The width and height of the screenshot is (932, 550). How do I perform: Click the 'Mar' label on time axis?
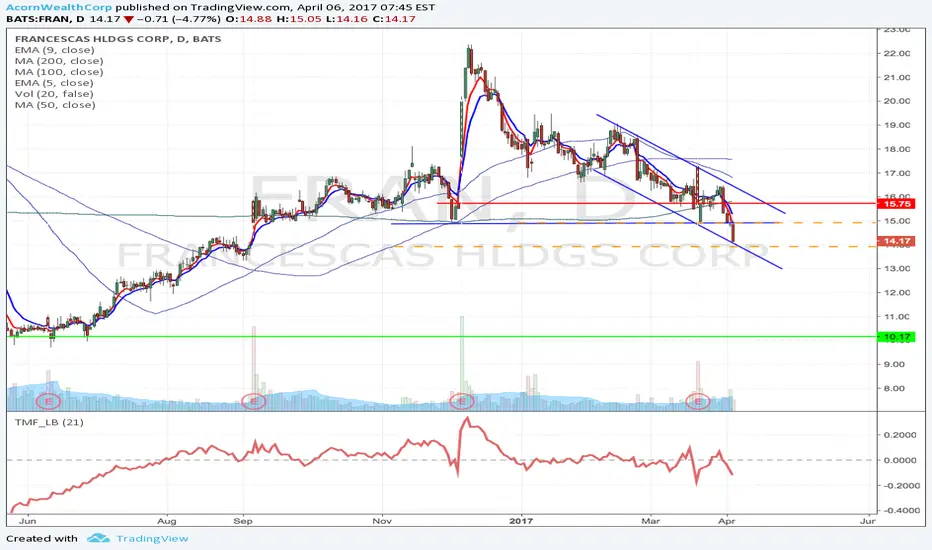coord(651,521)
